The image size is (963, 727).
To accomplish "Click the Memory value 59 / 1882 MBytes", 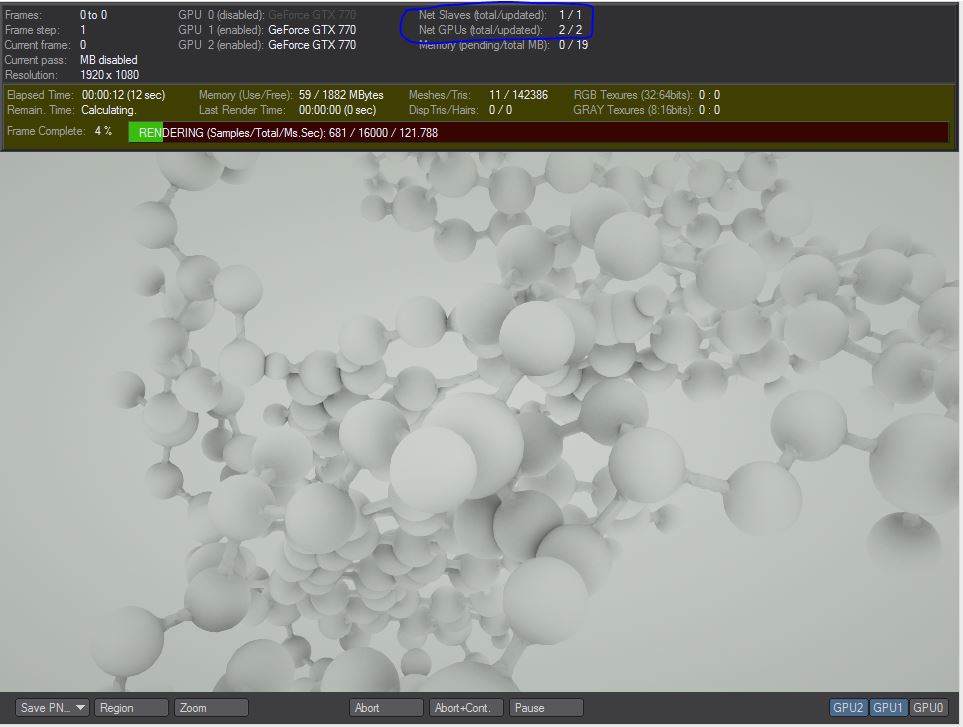I will [x=341, y=95].
